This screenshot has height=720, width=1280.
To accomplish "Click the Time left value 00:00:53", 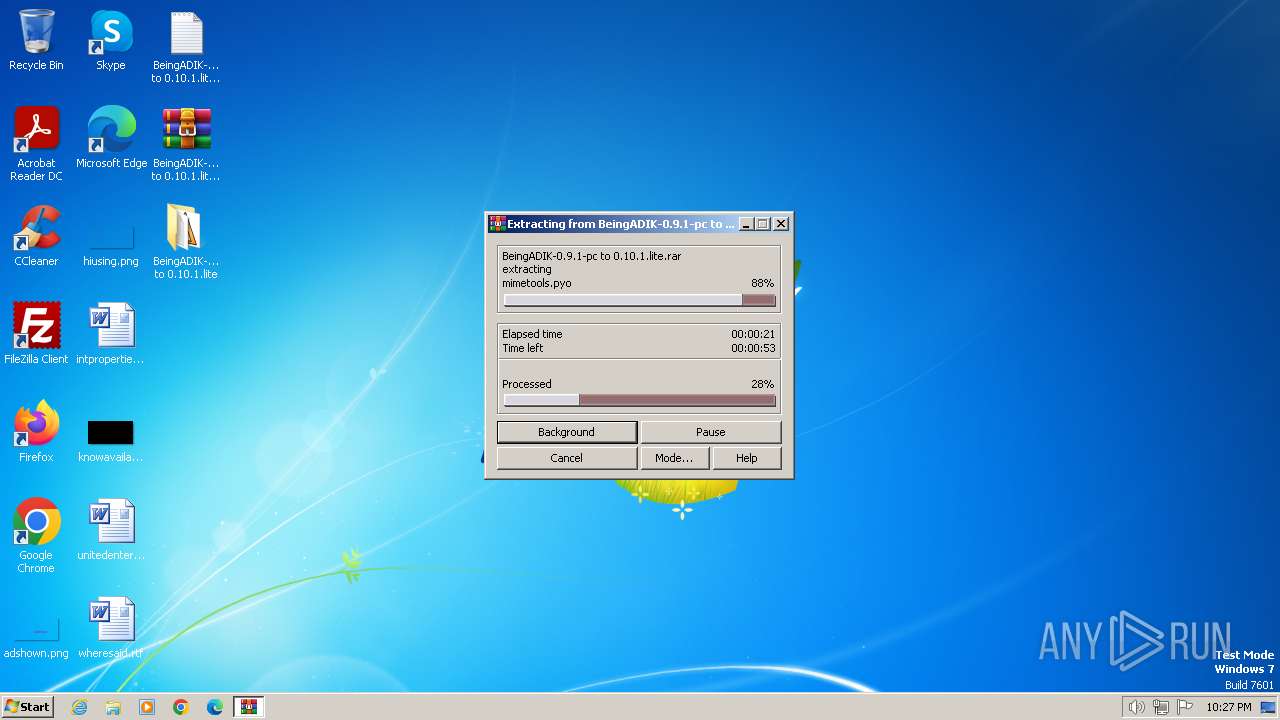I will (753, 348).
